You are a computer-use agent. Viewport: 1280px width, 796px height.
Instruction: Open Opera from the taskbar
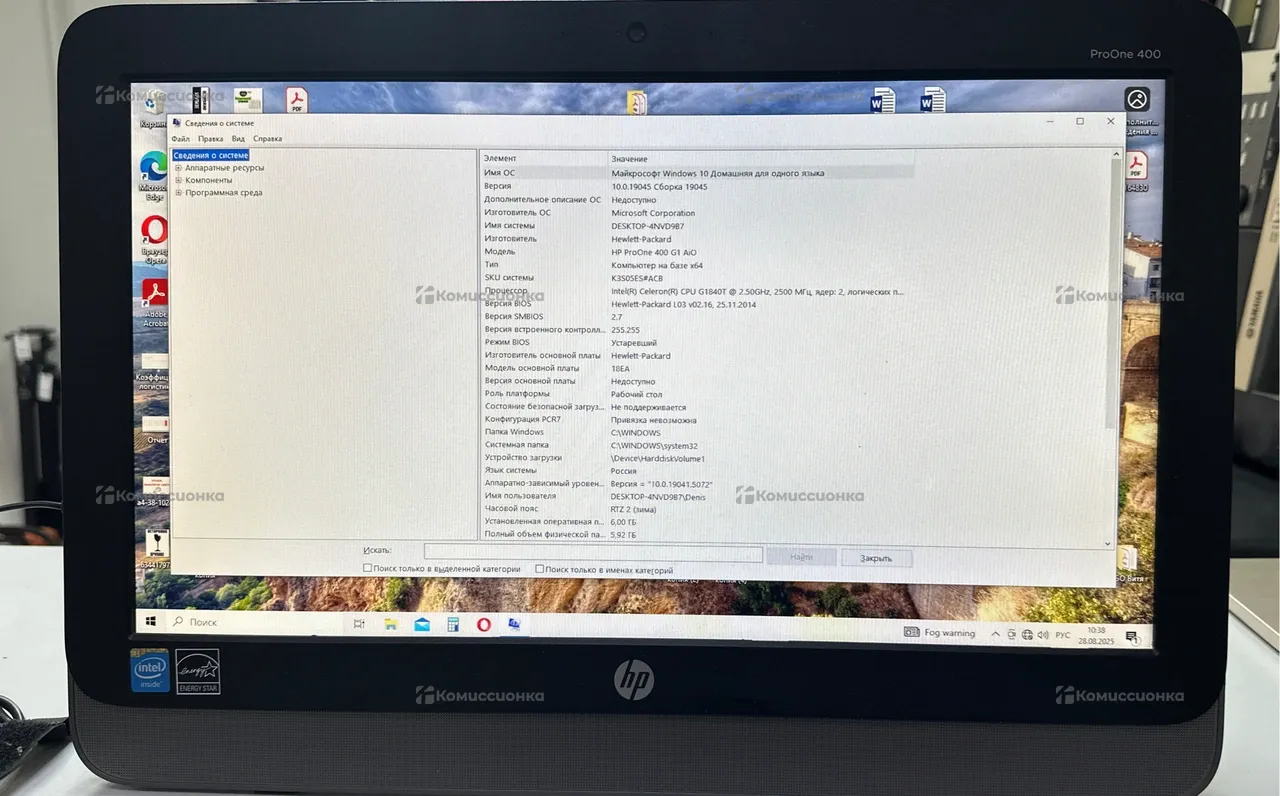point(484,625)
